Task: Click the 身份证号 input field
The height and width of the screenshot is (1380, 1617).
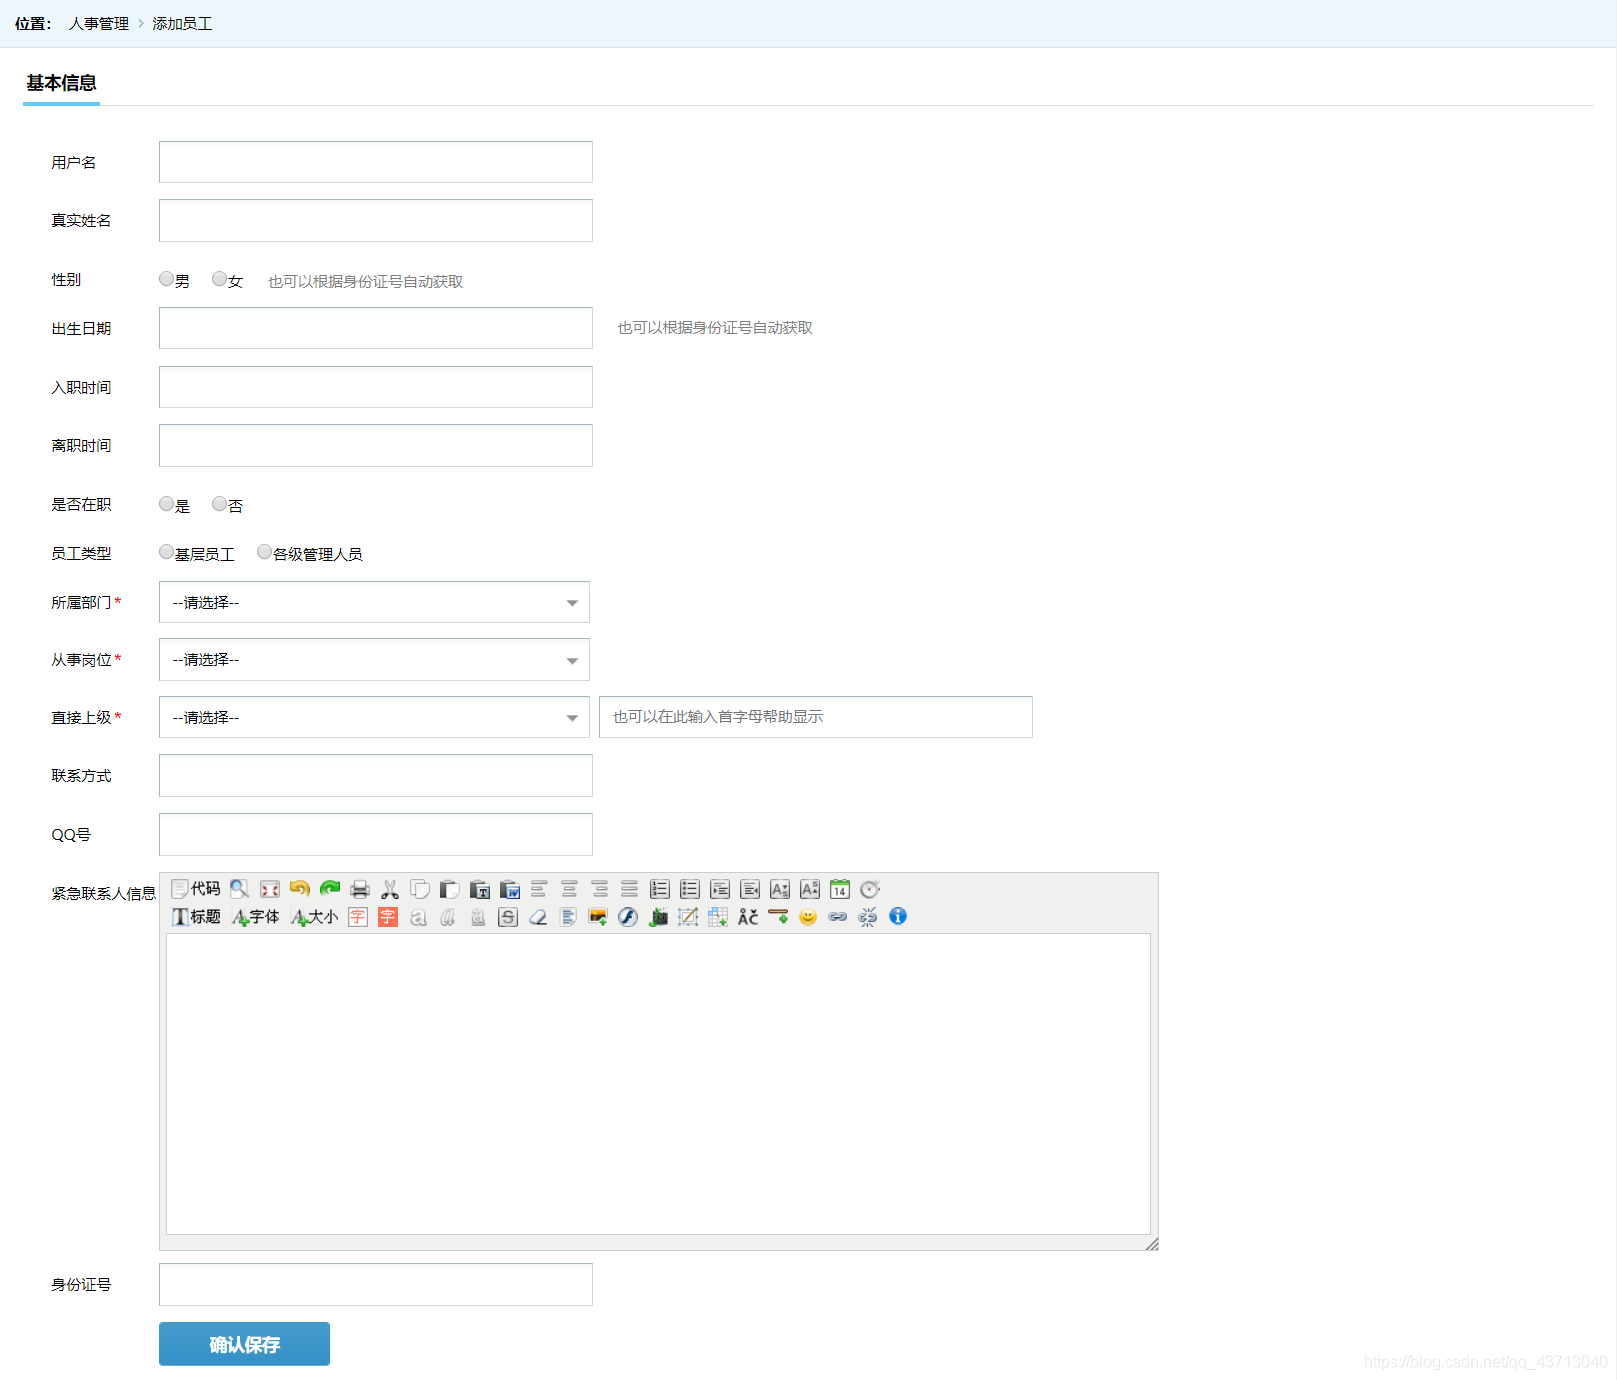Action: point(376,1284)
